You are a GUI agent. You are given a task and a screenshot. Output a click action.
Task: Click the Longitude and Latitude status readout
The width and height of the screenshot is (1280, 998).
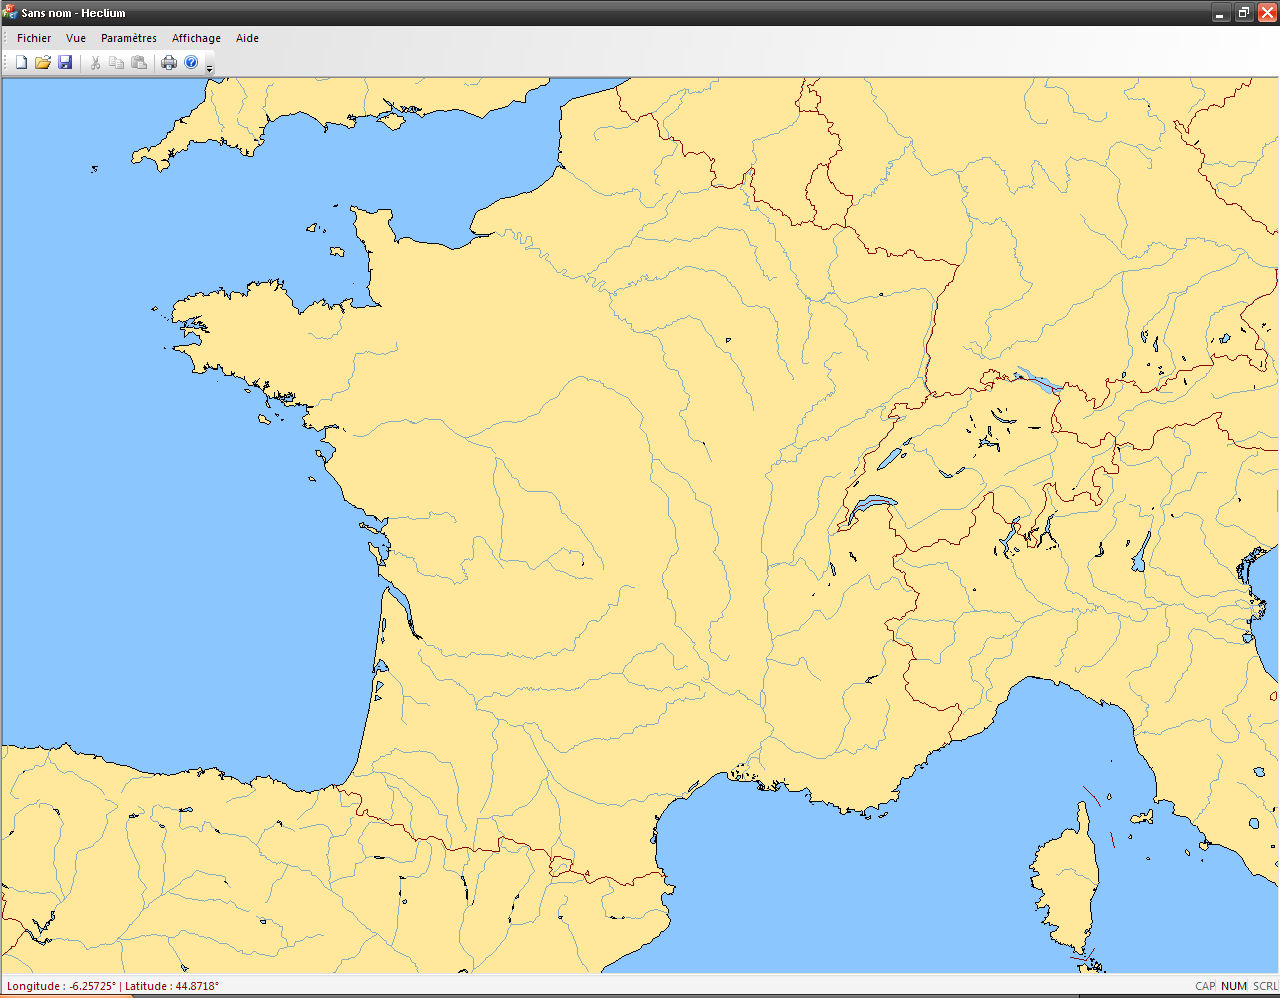(113, 986)
